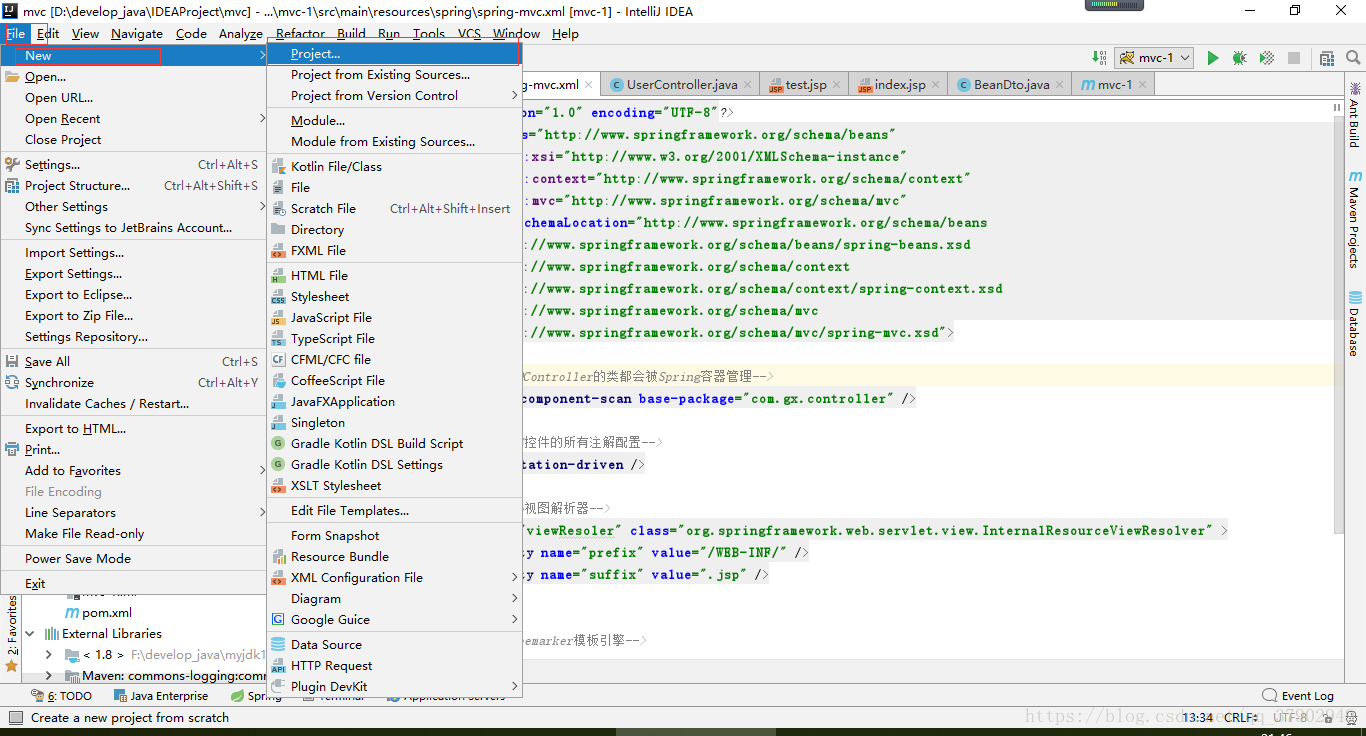Open the Navigate menu
The image size is (1366, 736).
tap(137, 33)
